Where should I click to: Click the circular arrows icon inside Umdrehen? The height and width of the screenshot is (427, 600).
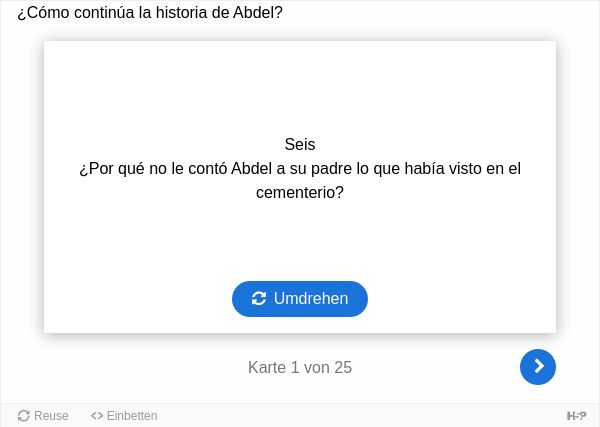click(259, 299)
